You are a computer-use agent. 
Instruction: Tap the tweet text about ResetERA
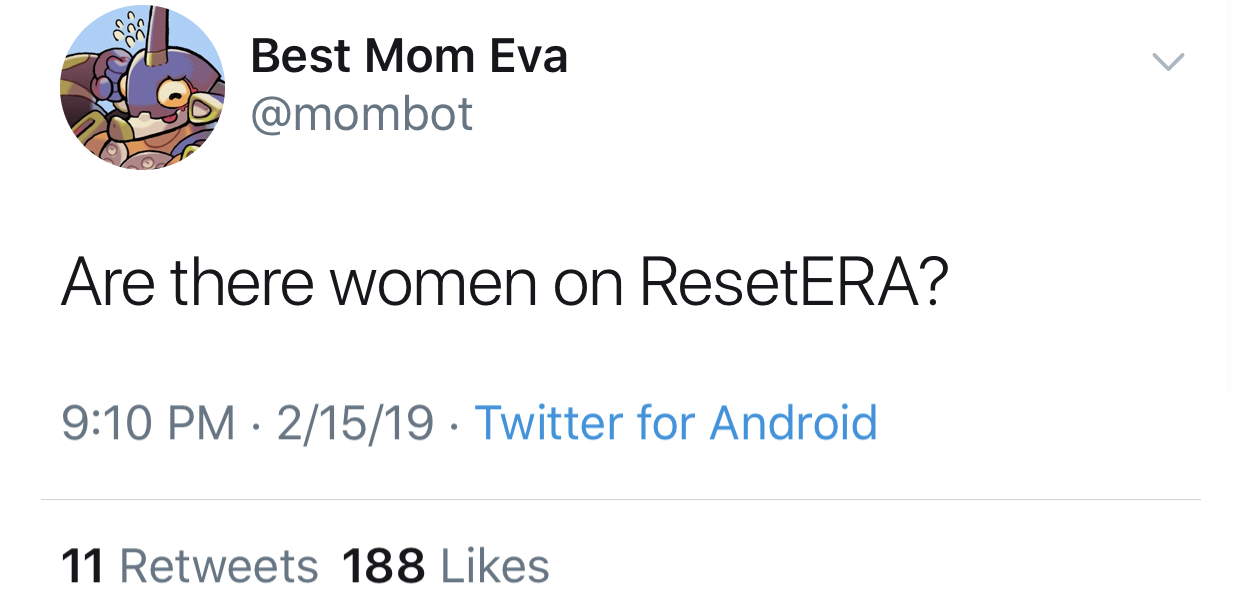click(505, 283)
